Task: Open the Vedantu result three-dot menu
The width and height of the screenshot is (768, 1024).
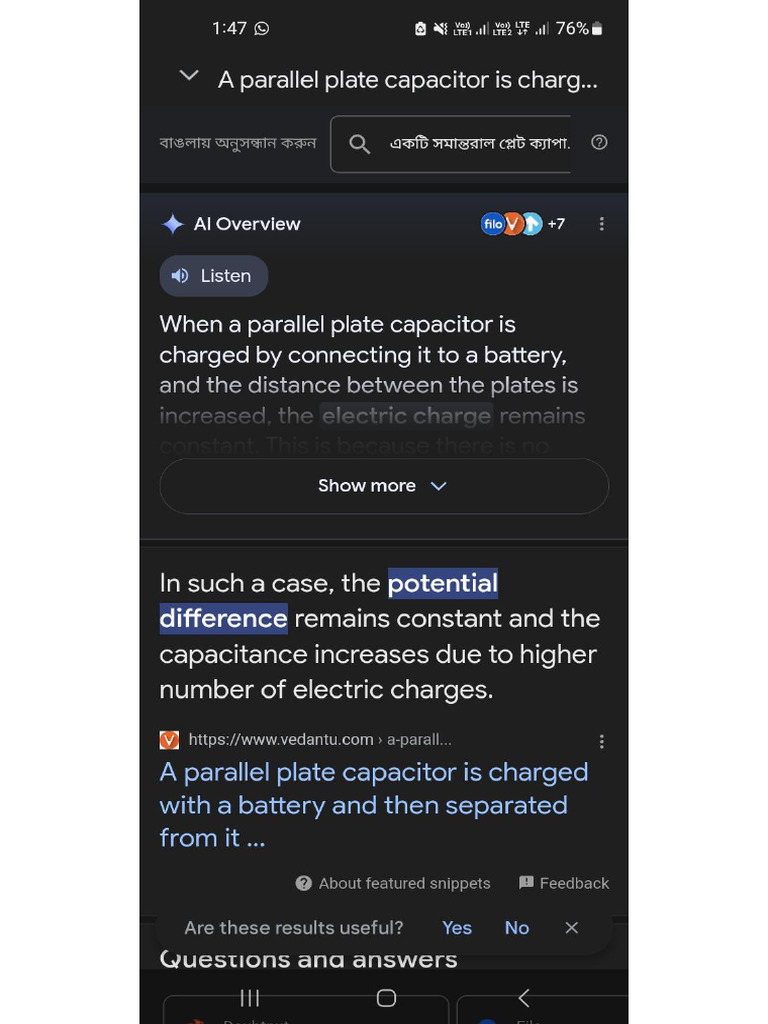Action: click(601, 741)
